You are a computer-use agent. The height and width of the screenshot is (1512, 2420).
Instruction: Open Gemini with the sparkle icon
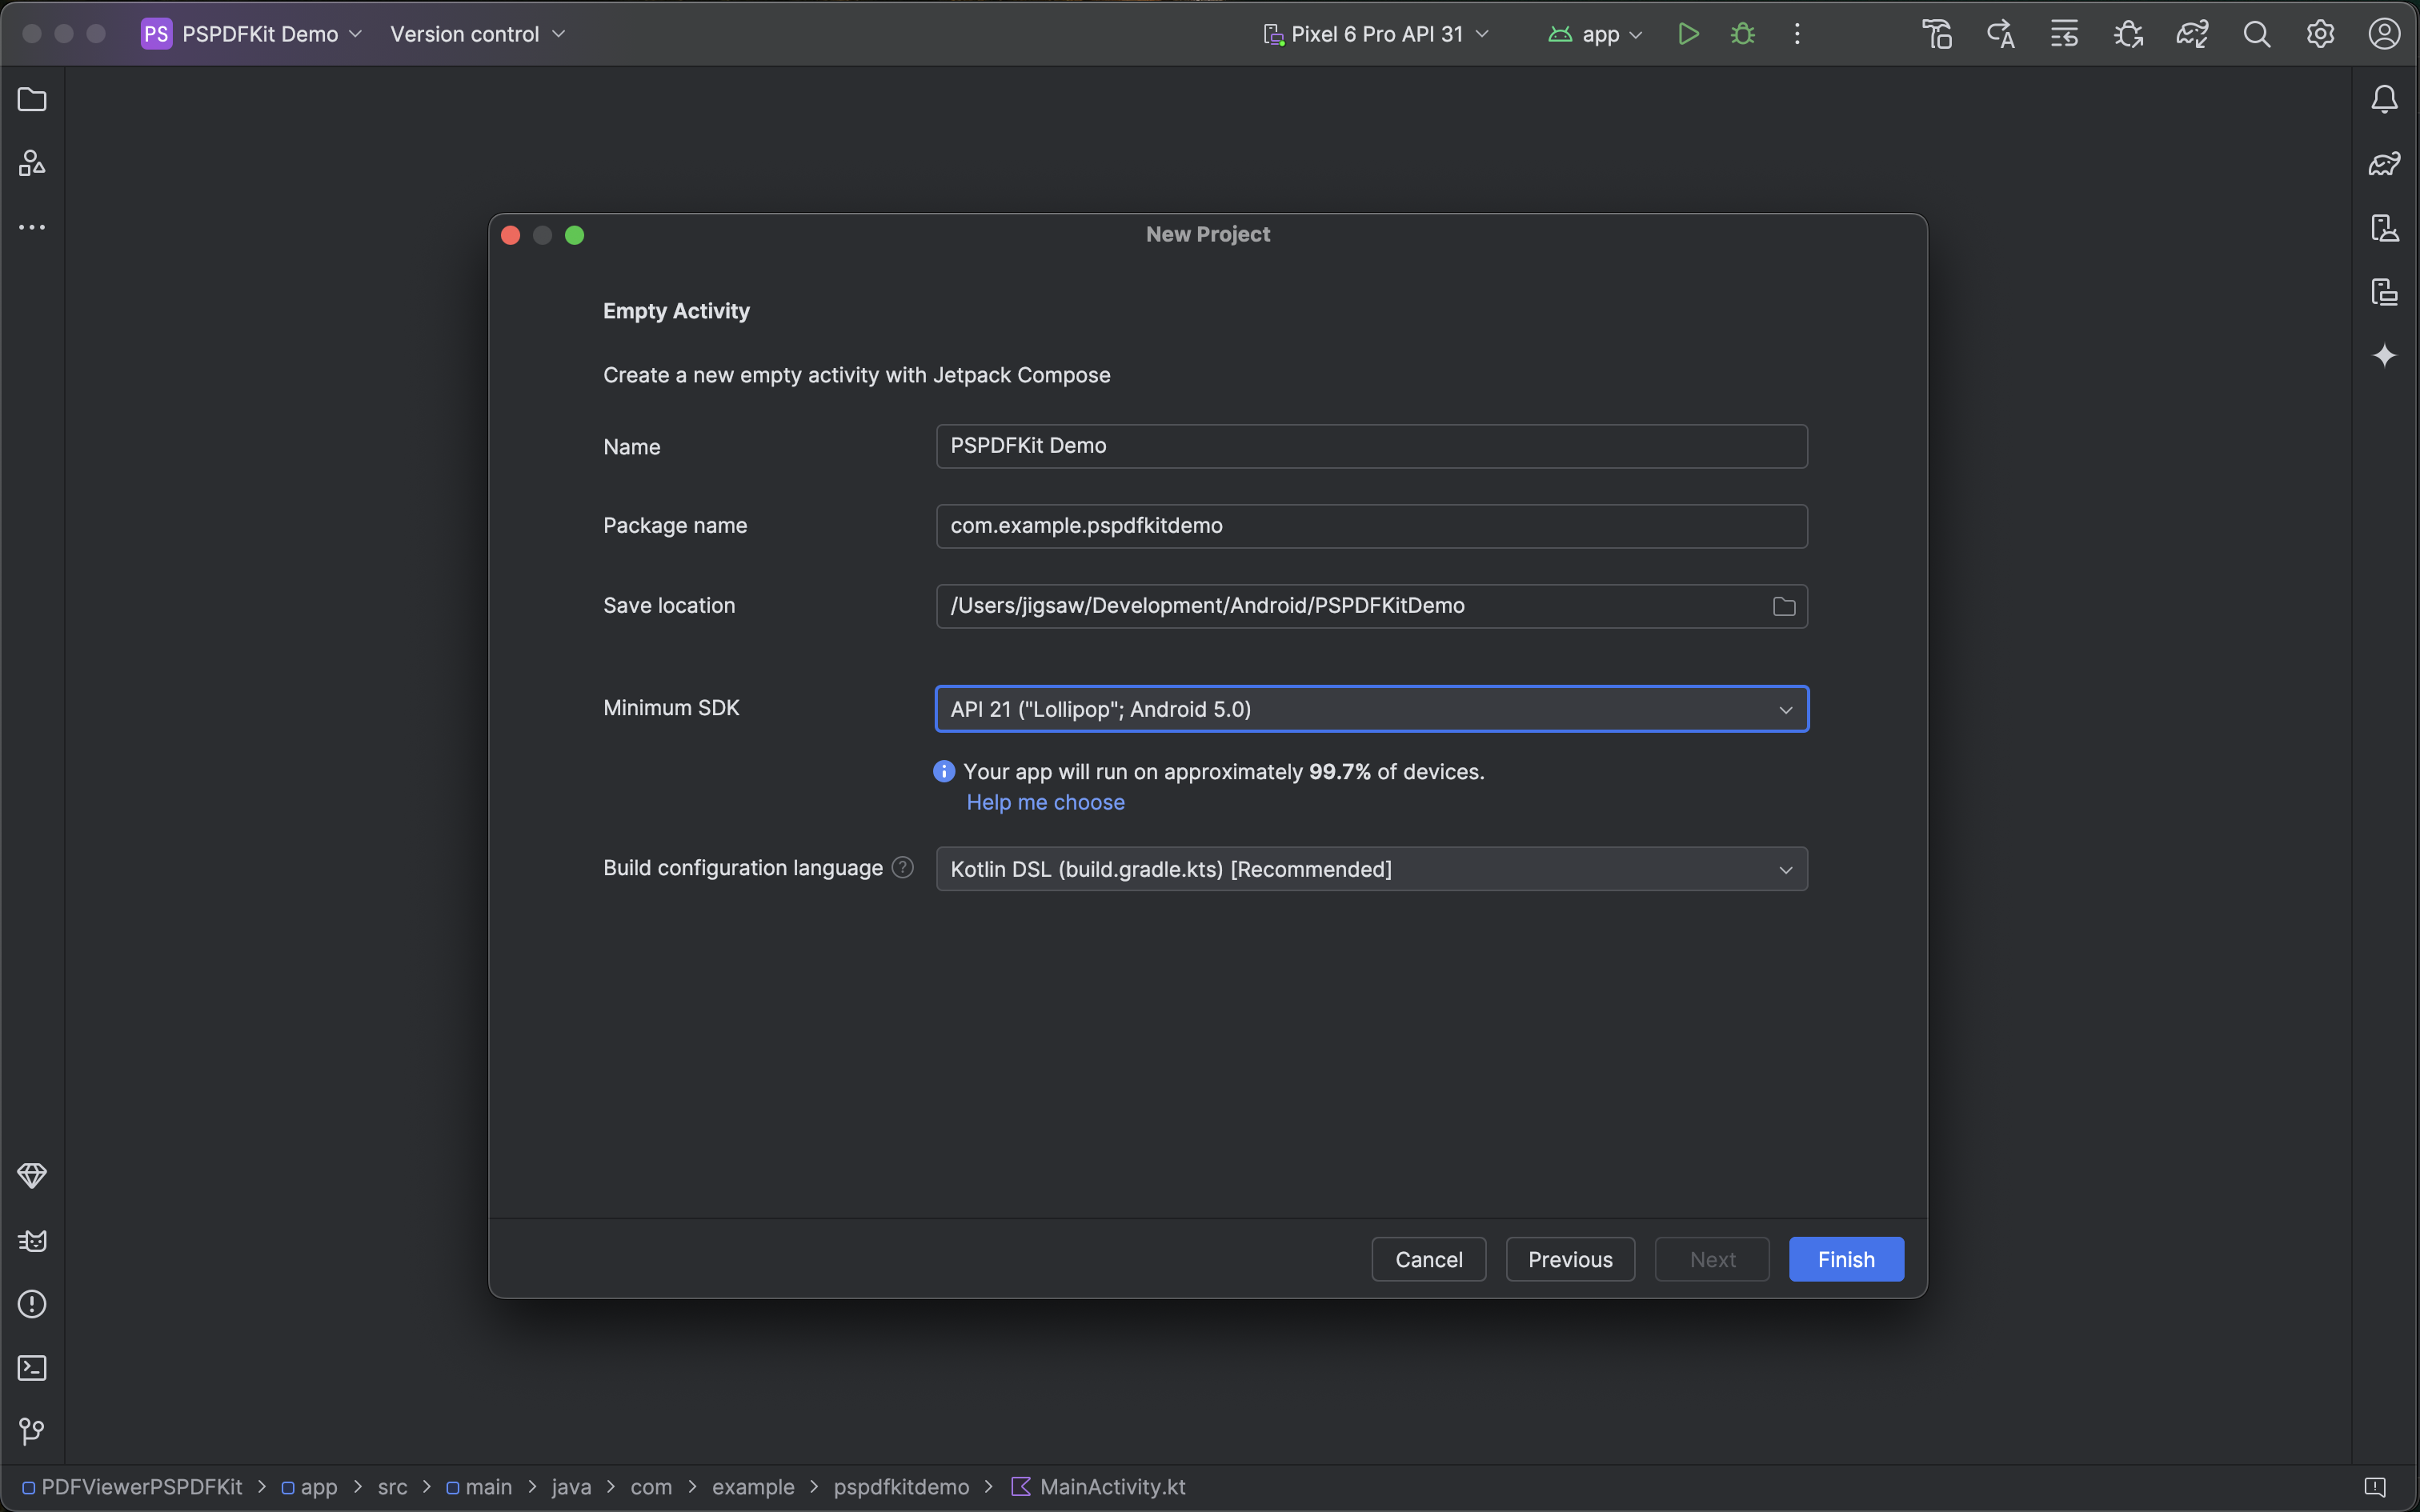pos(2385,356)
